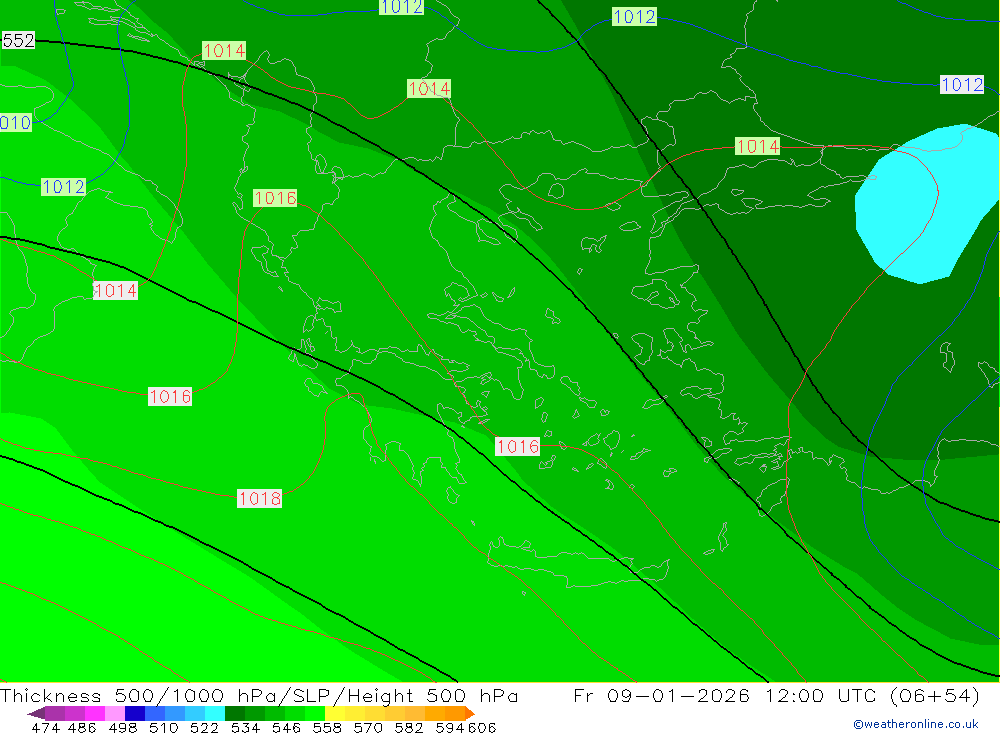Image resolution: width=1000 pixels, height=733 pixels.
Task: Click the purple left arrow of the legend
Action: click(36, 713)
